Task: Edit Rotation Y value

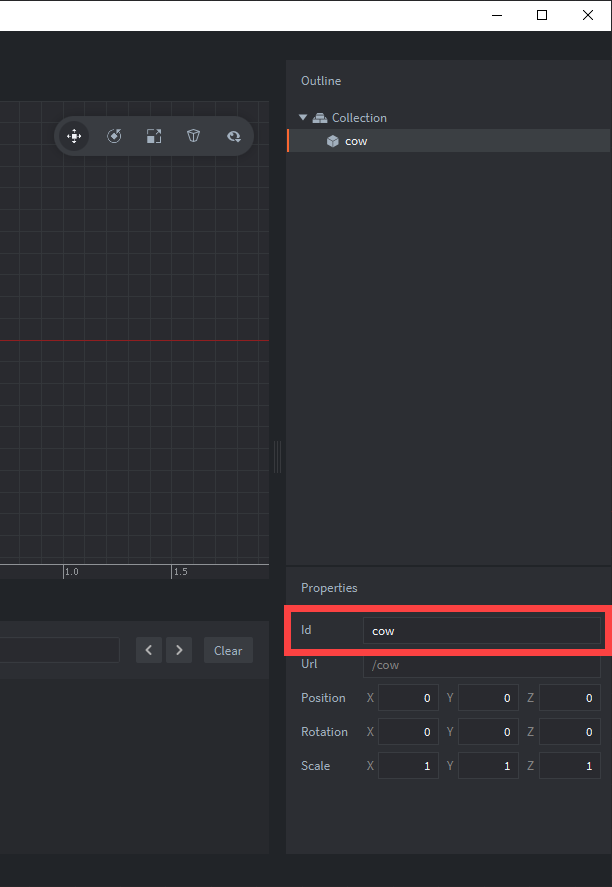Action: 488,732
